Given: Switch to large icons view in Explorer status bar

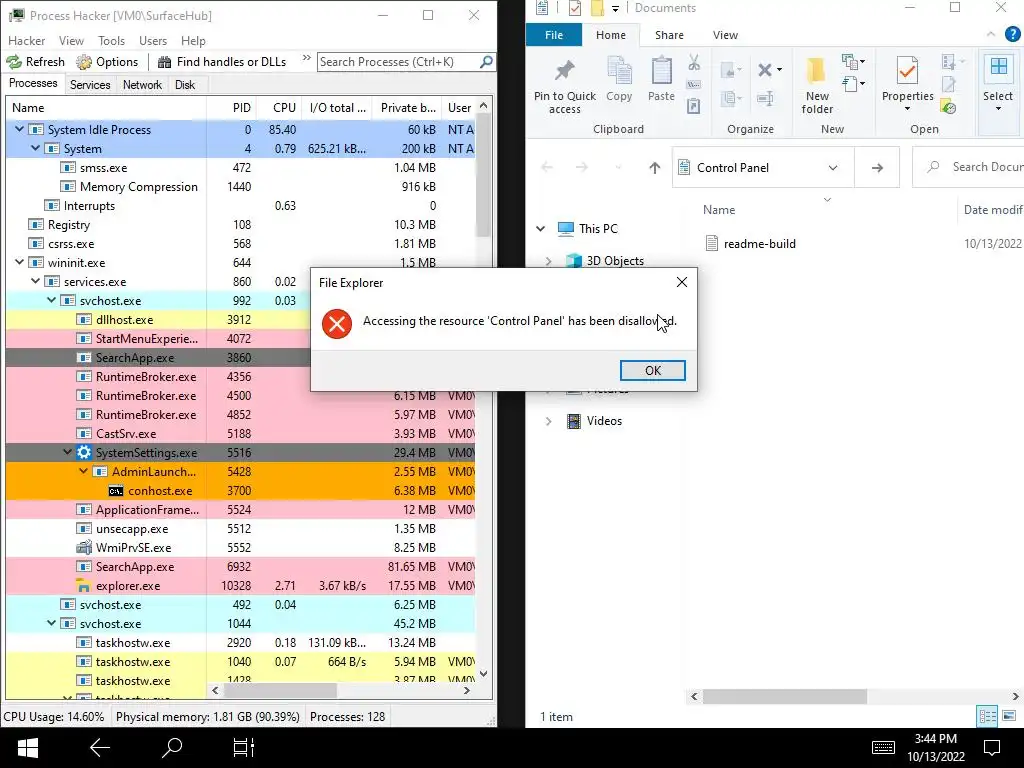Looking at the screenshot, I should pyautogui.click(x=1008, y=716).
